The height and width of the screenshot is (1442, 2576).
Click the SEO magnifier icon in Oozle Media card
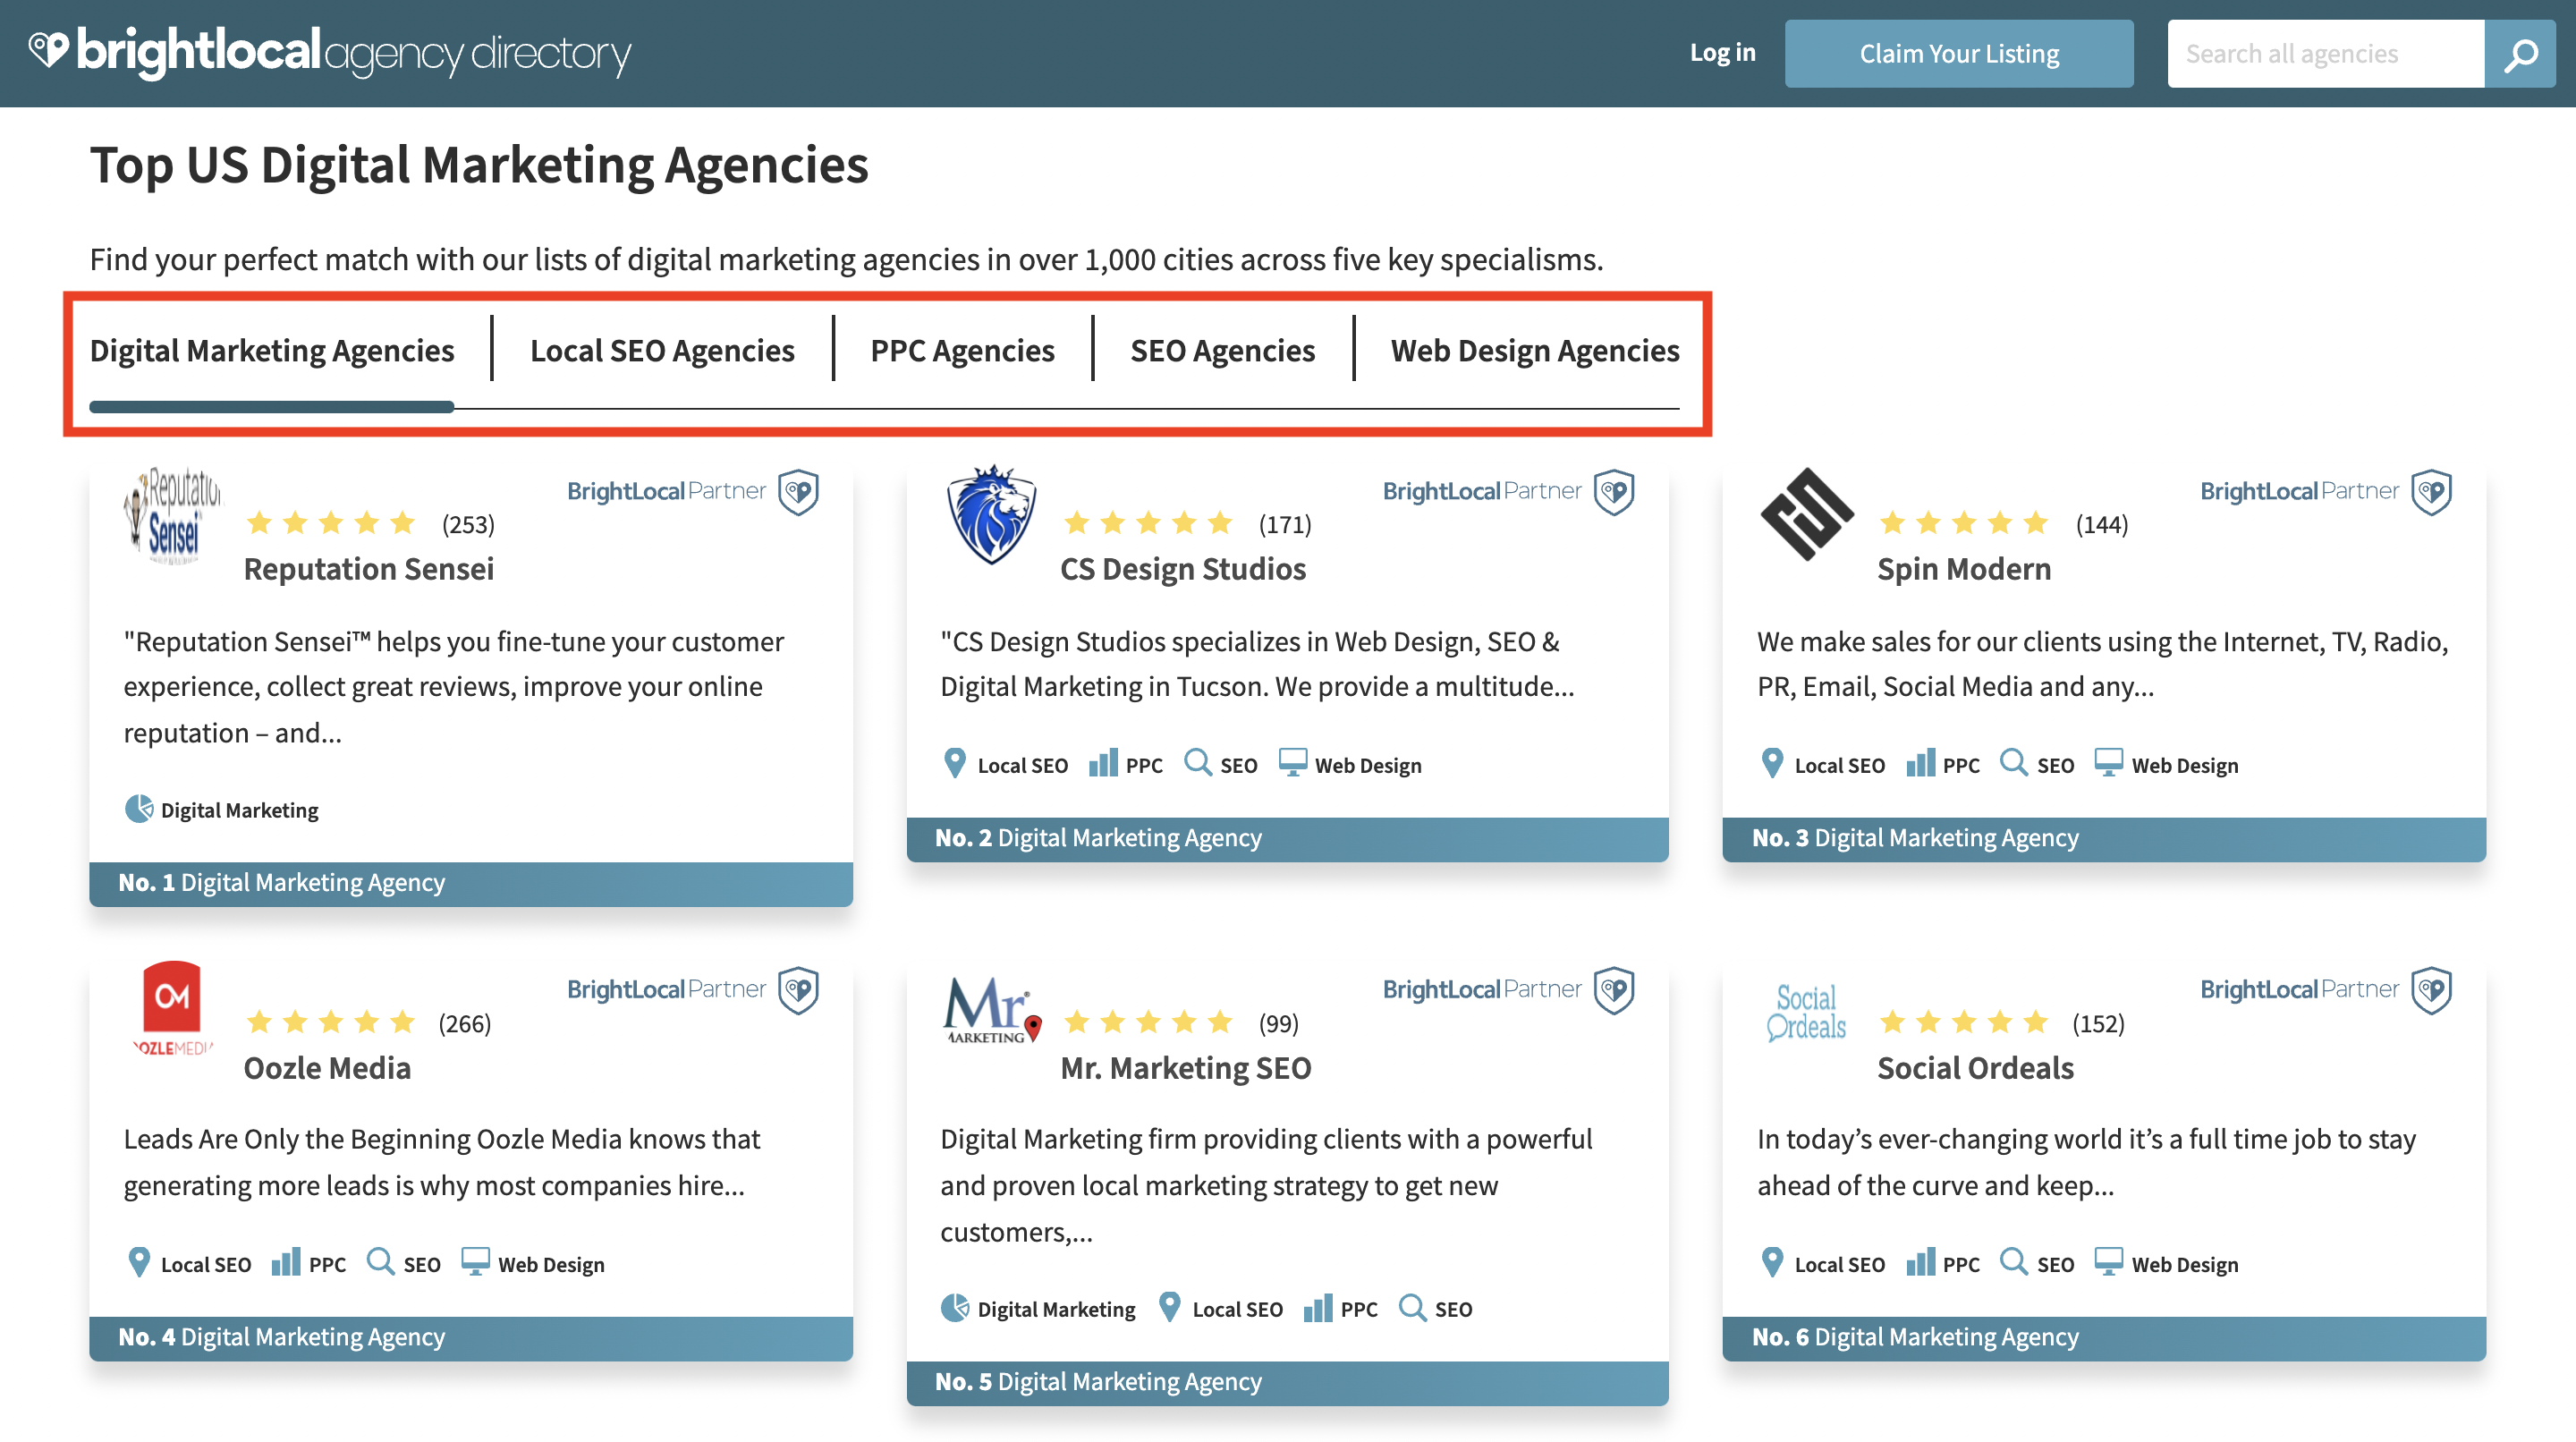[380, 1262]
